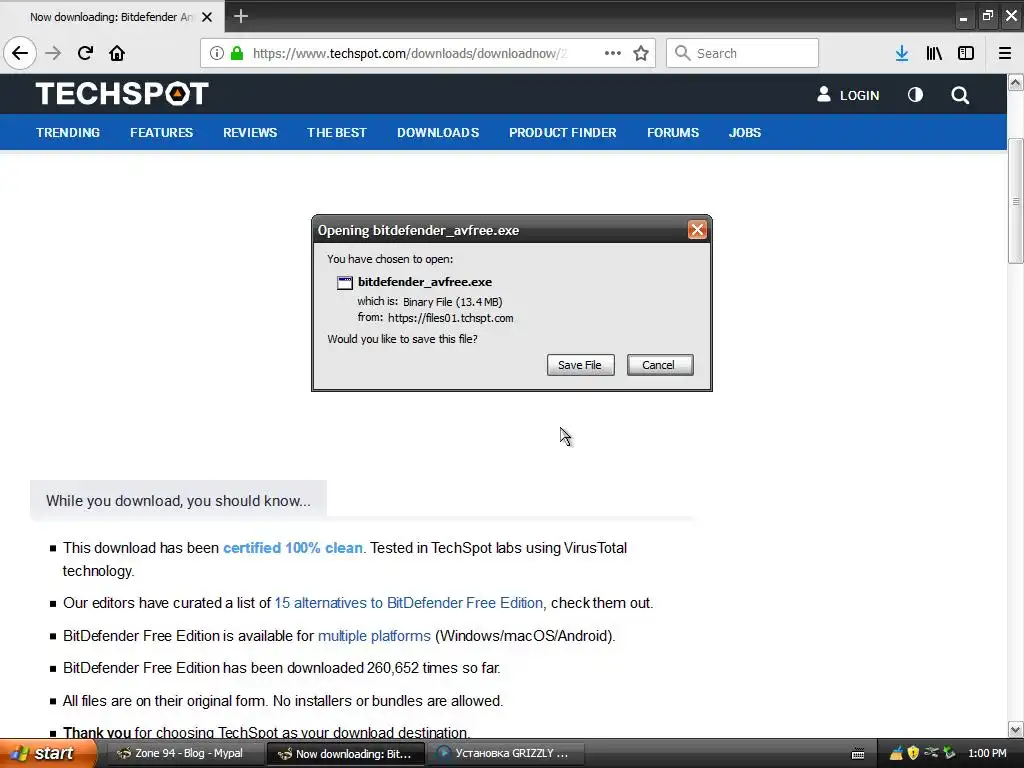Click the bitdefender_avfree.exe file name
This screenshot has width=1024, height=768.
424,282
